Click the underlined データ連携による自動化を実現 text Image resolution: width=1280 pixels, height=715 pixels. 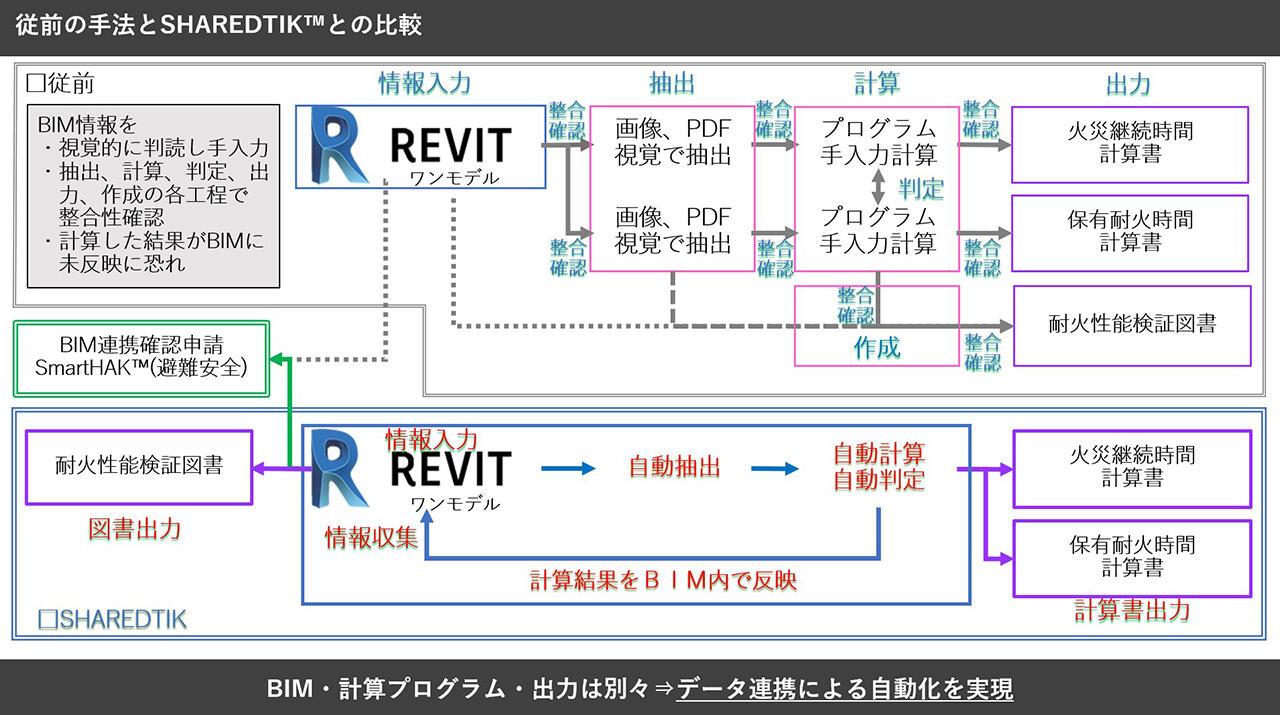click(x=845, y=689)
